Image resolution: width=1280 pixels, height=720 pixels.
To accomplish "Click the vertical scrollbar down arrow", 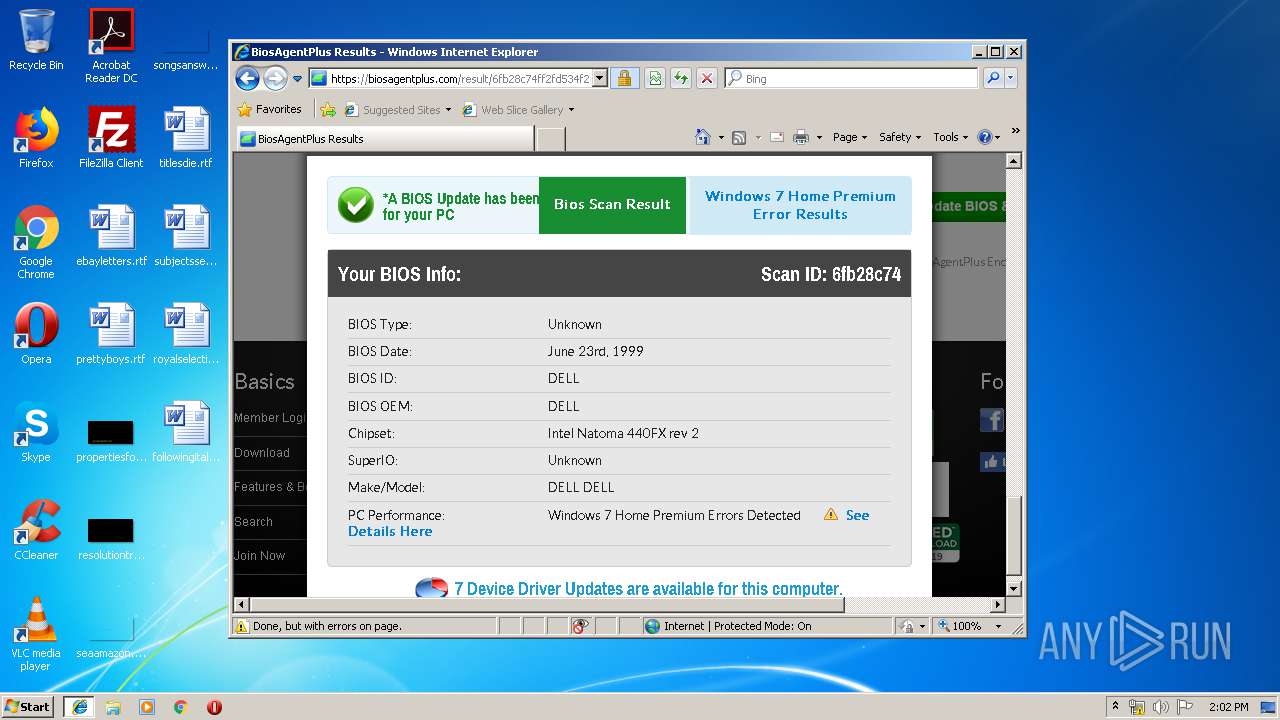I will tap(1013, 589).
